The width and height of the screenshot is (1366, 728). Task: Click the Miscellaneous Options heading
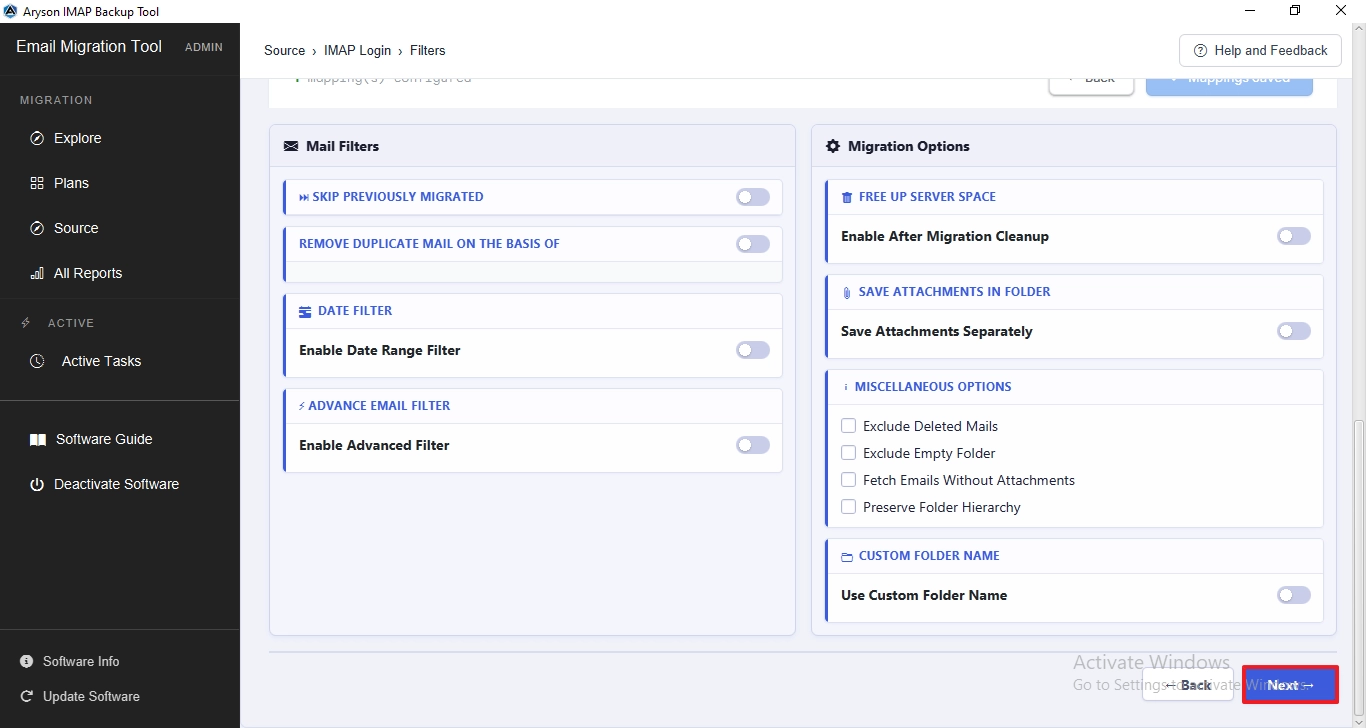coord(933,387)
